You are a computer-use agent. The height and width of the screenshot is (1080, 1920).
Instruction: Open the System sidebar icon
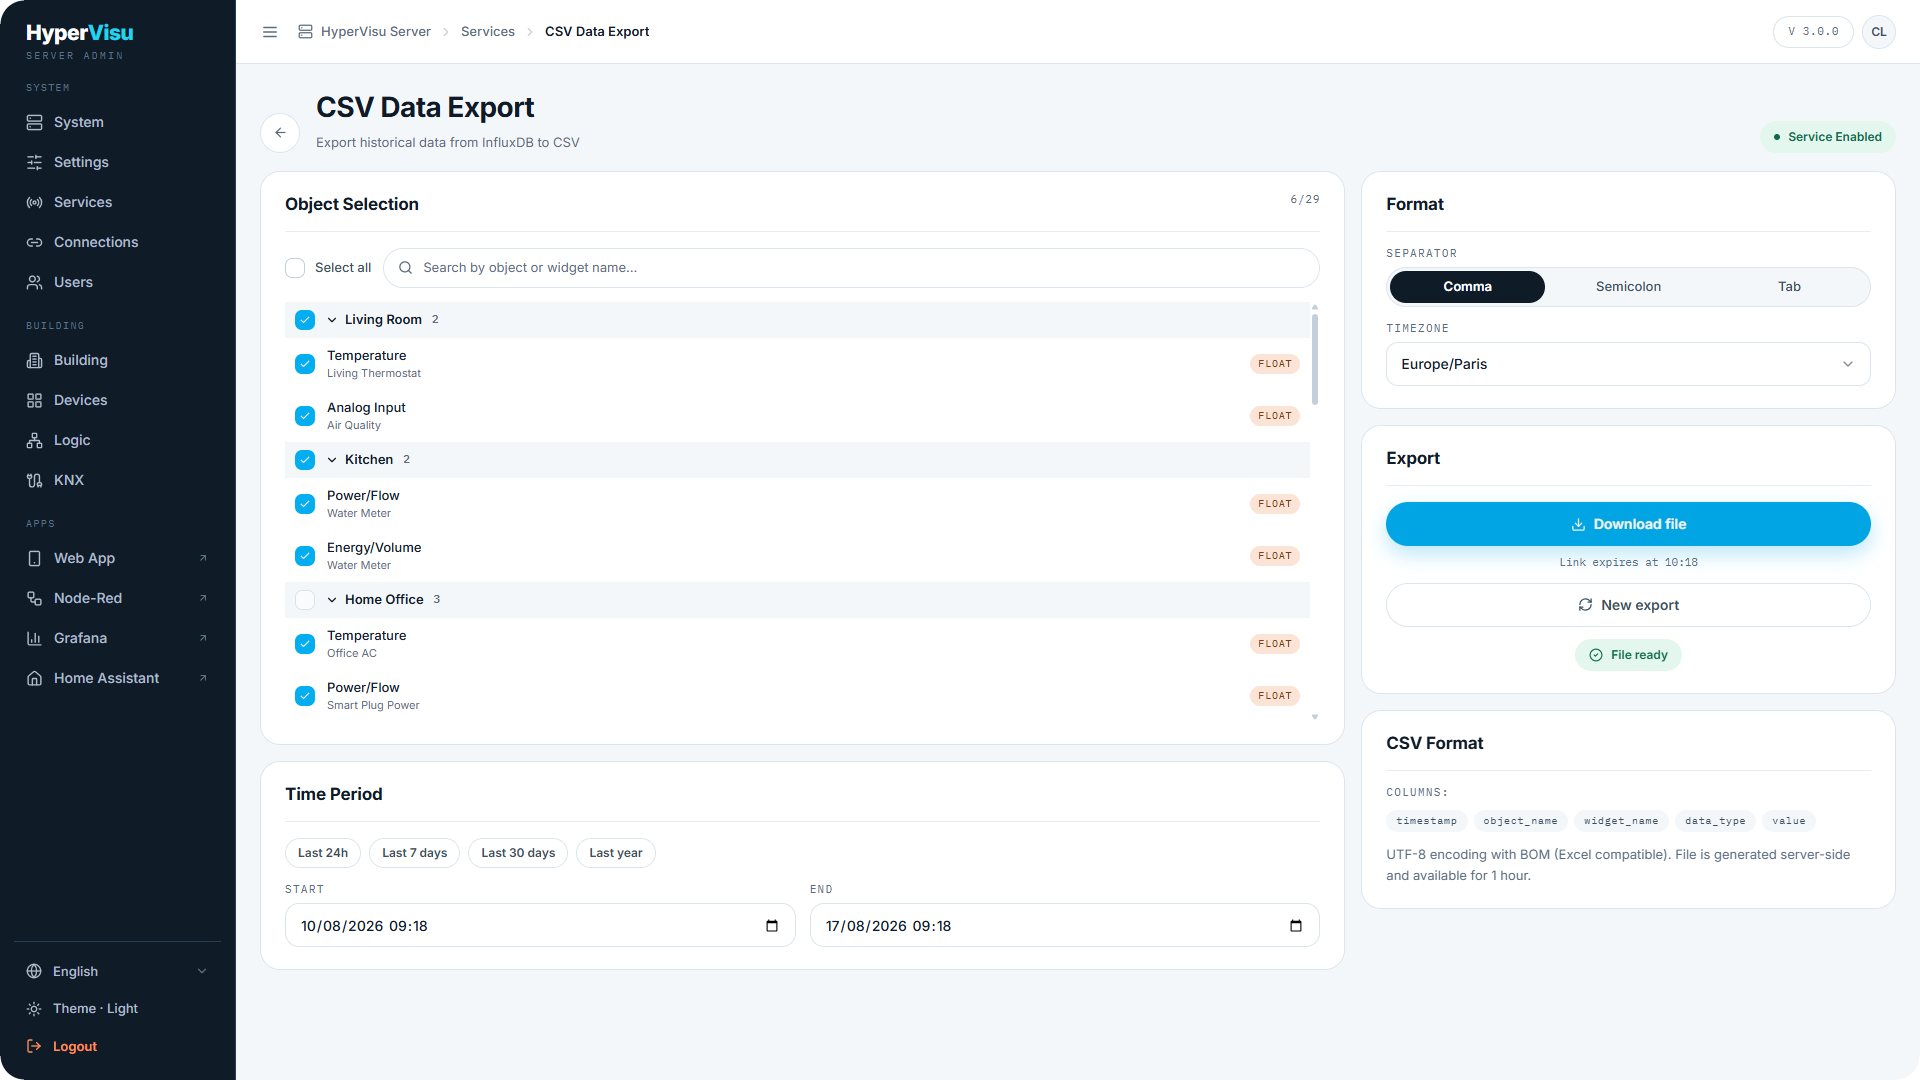(x=34, y=122)
